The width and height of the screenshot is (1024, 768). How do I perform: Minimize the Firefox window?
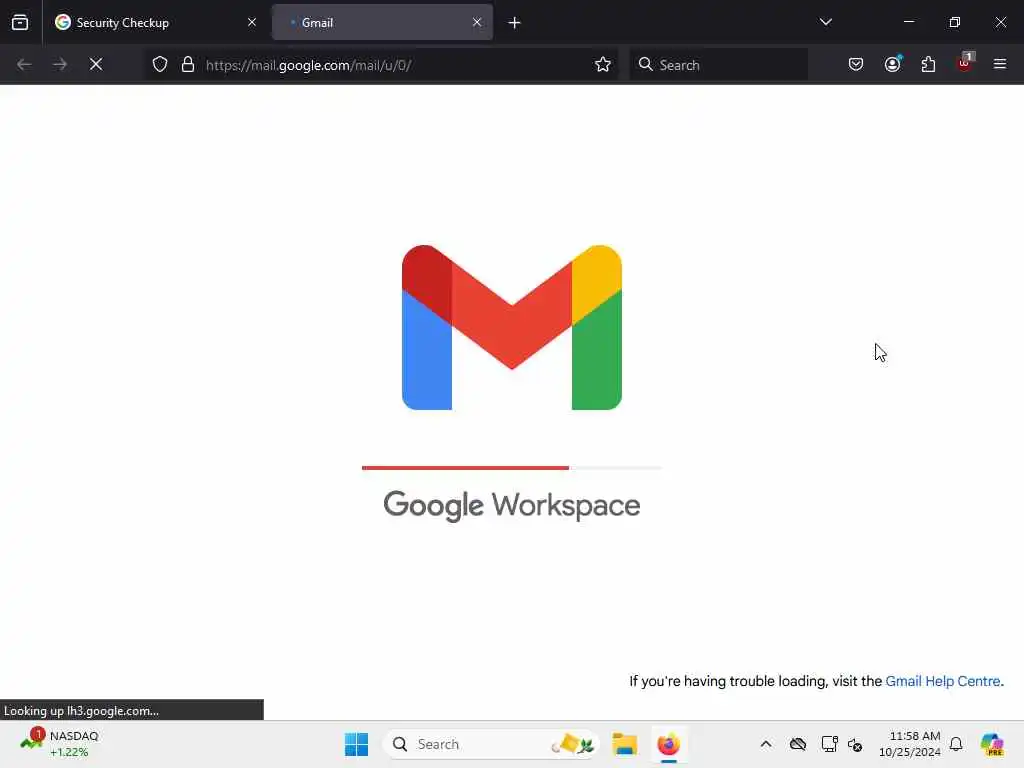pos(909,22)
